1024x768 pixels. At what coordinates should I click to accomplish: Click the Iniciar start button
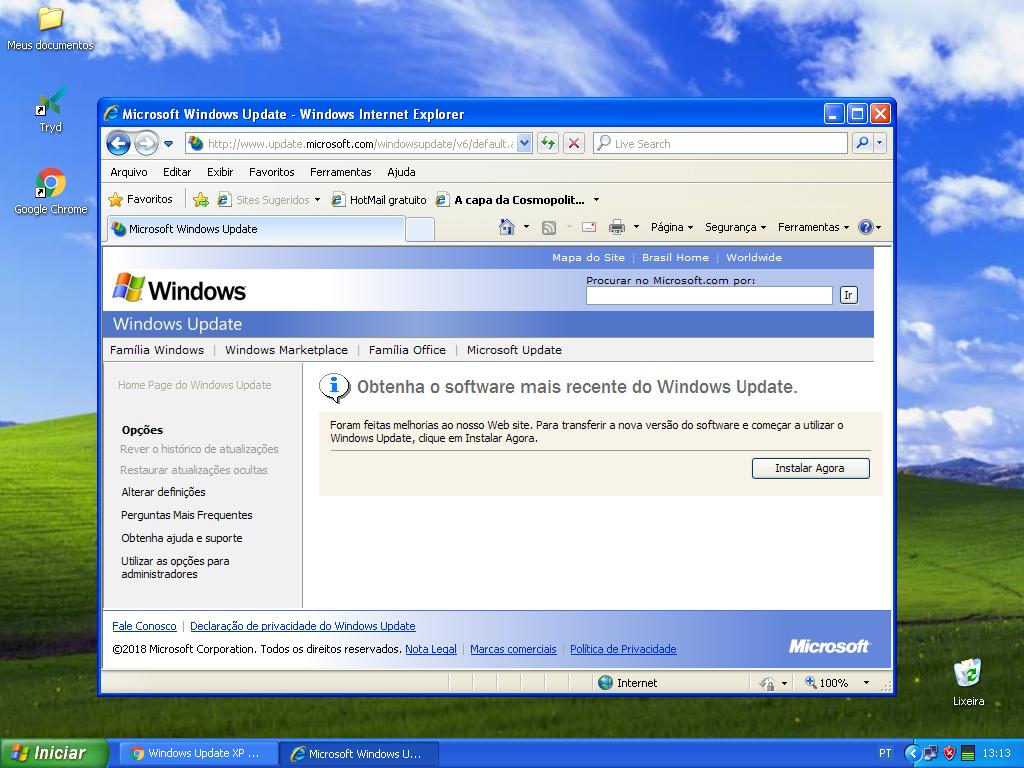(x=54, y=753)
